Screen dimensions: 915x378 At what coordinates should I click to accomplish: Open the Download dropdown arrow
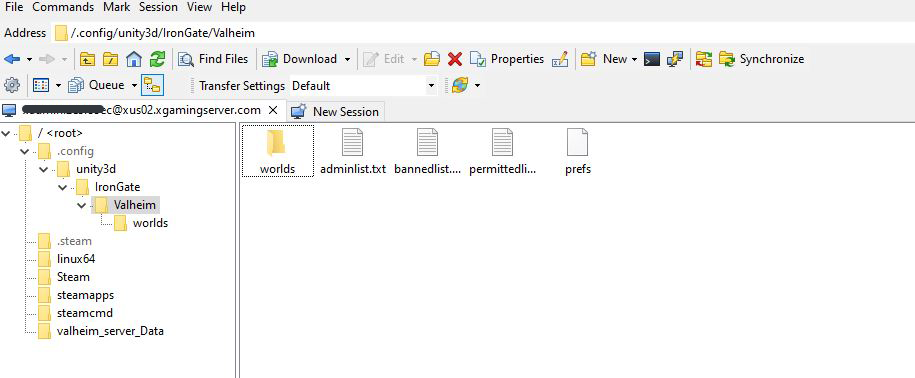tap(347, 60)
